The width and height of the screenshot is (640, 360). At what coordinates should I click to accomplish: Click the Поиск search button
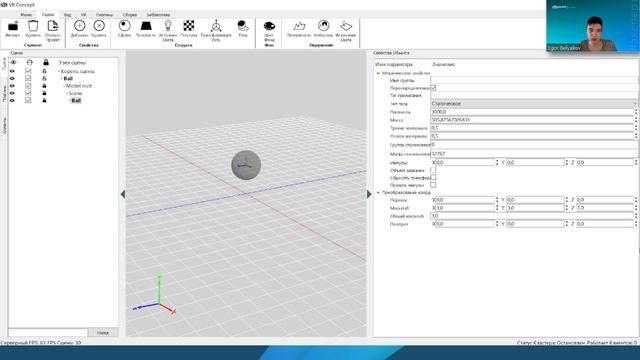click(103, 333)
